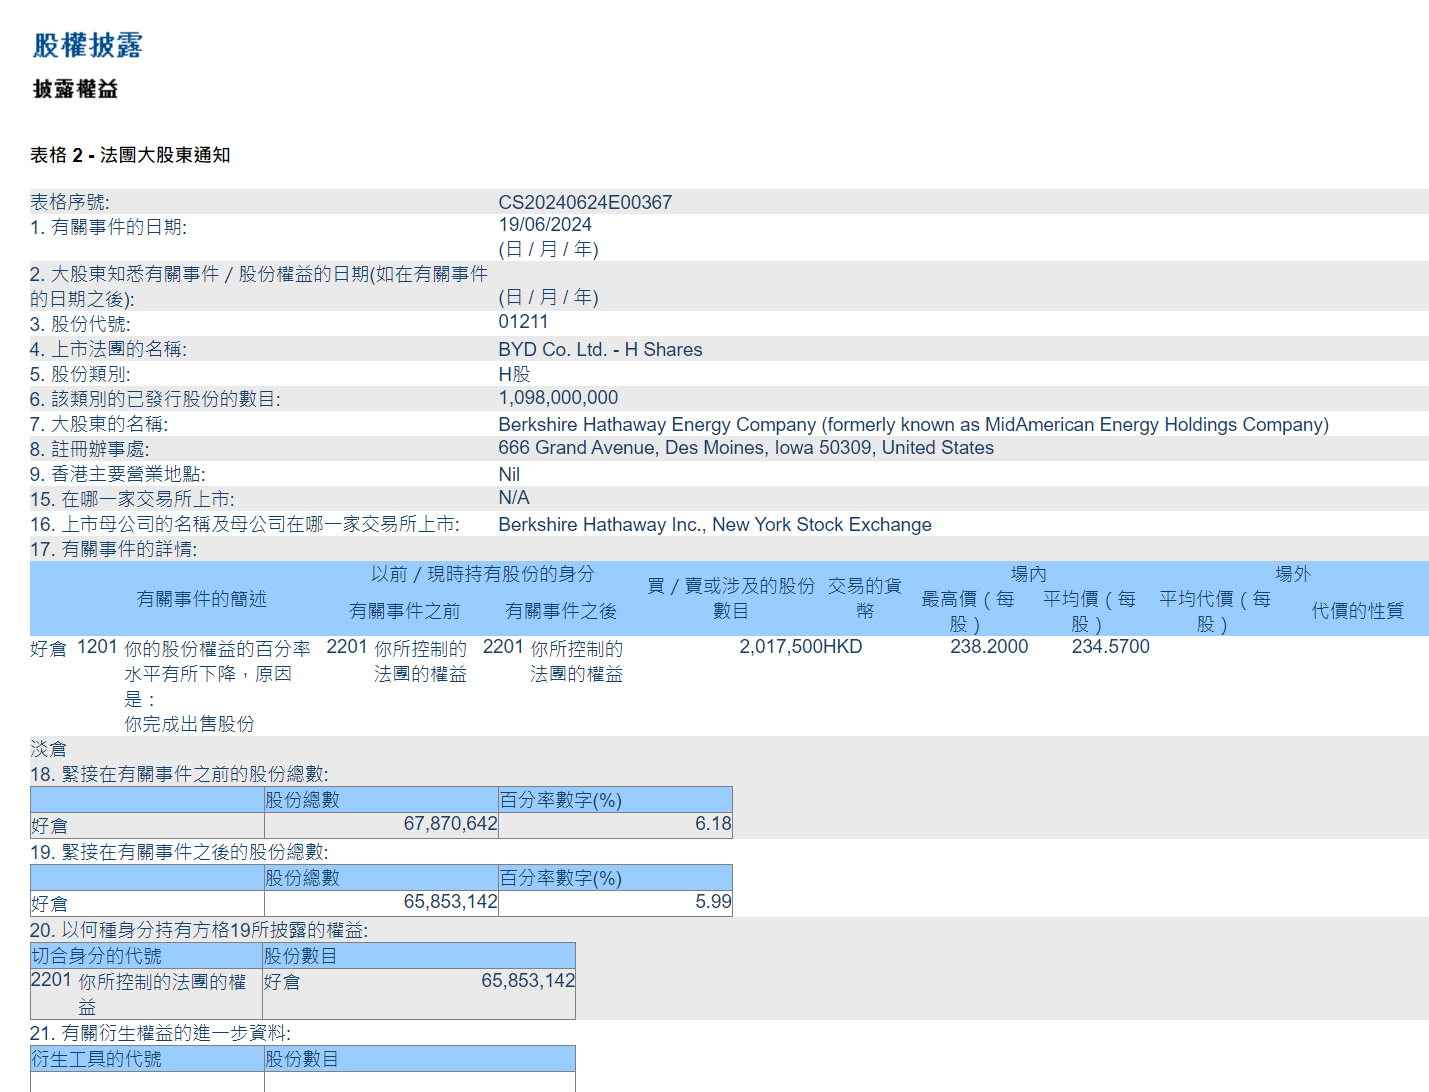
Task: Click the 股權披露 page heading
Action: pos(88,45)
